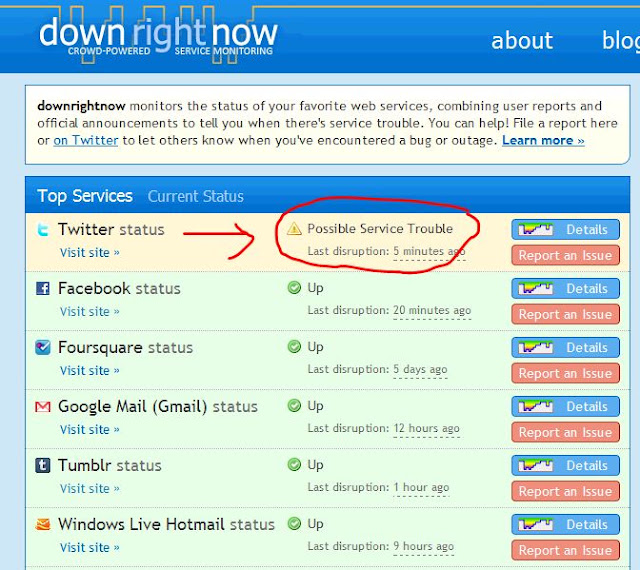Click the Gmail envelope icon

[42, 407]
